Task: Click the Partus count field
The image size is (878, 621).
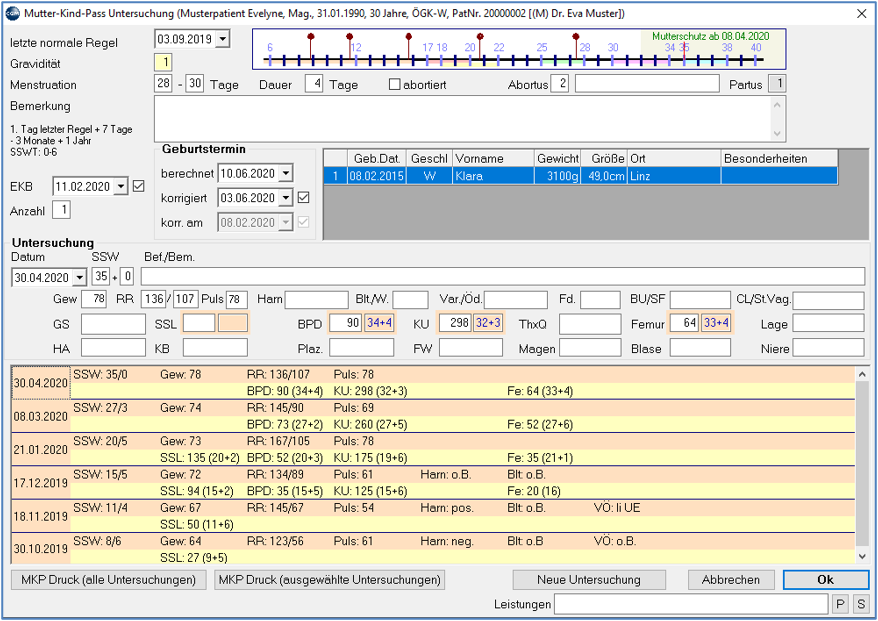Action: [777, 83]
